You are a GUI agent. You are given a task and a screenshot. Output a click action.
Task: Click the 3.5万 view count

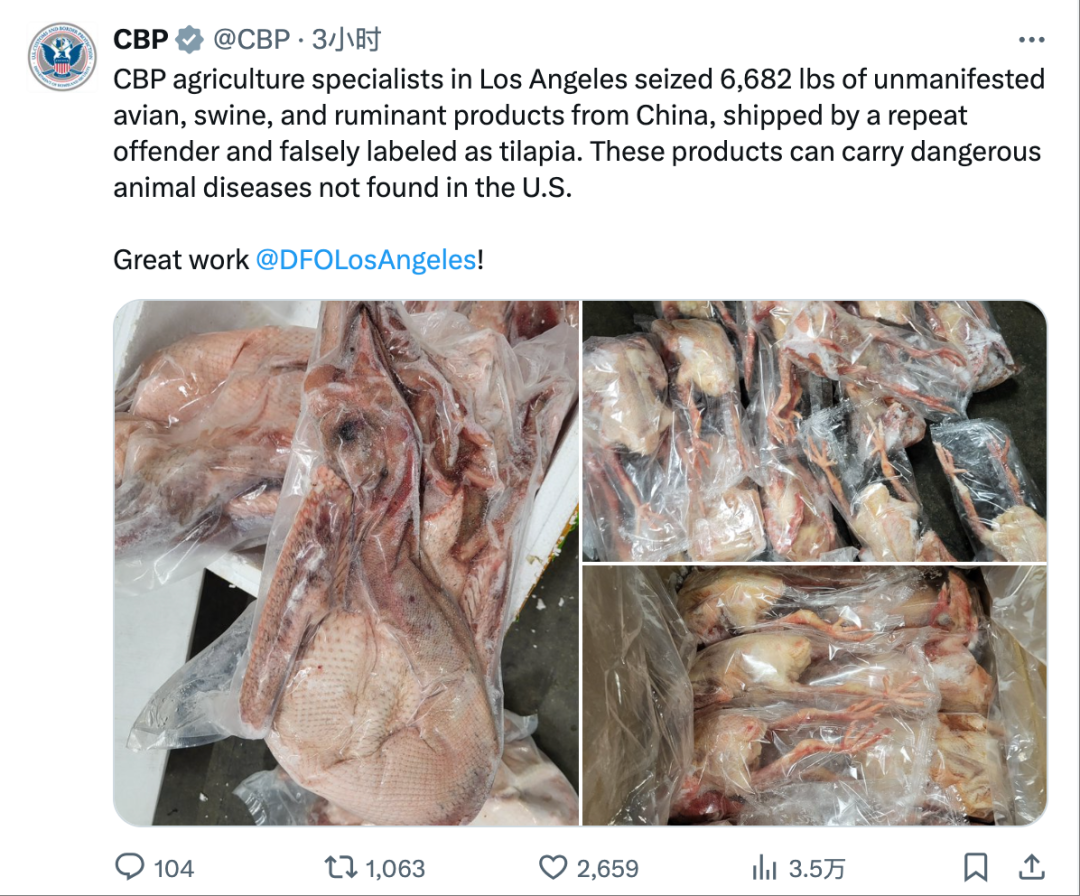(x=818, y=868)
